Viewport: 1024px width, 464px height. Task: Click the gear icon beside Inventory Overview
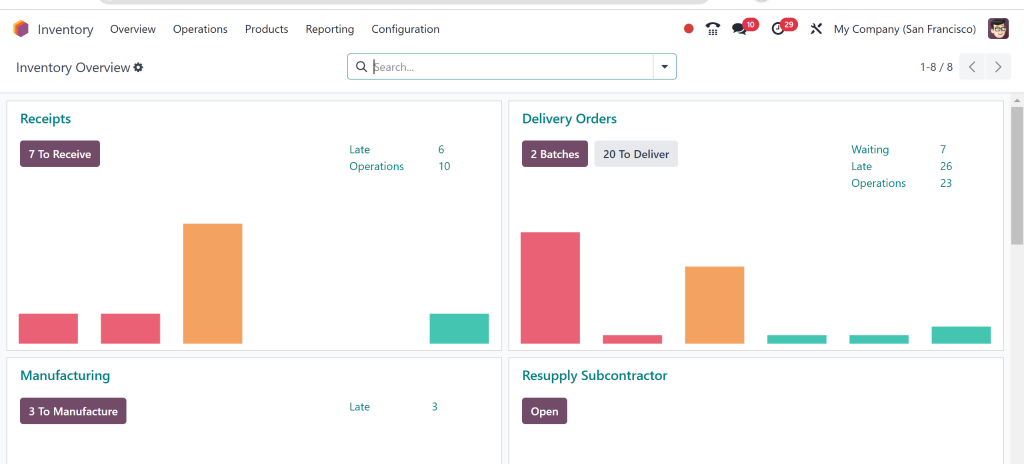[138, 67]
